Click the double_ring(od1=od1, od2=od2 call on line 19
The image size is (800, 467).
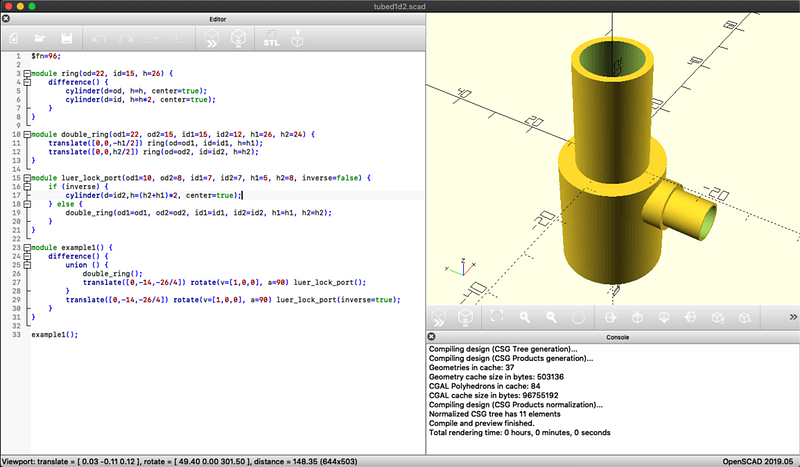click(x=198, y=213)
